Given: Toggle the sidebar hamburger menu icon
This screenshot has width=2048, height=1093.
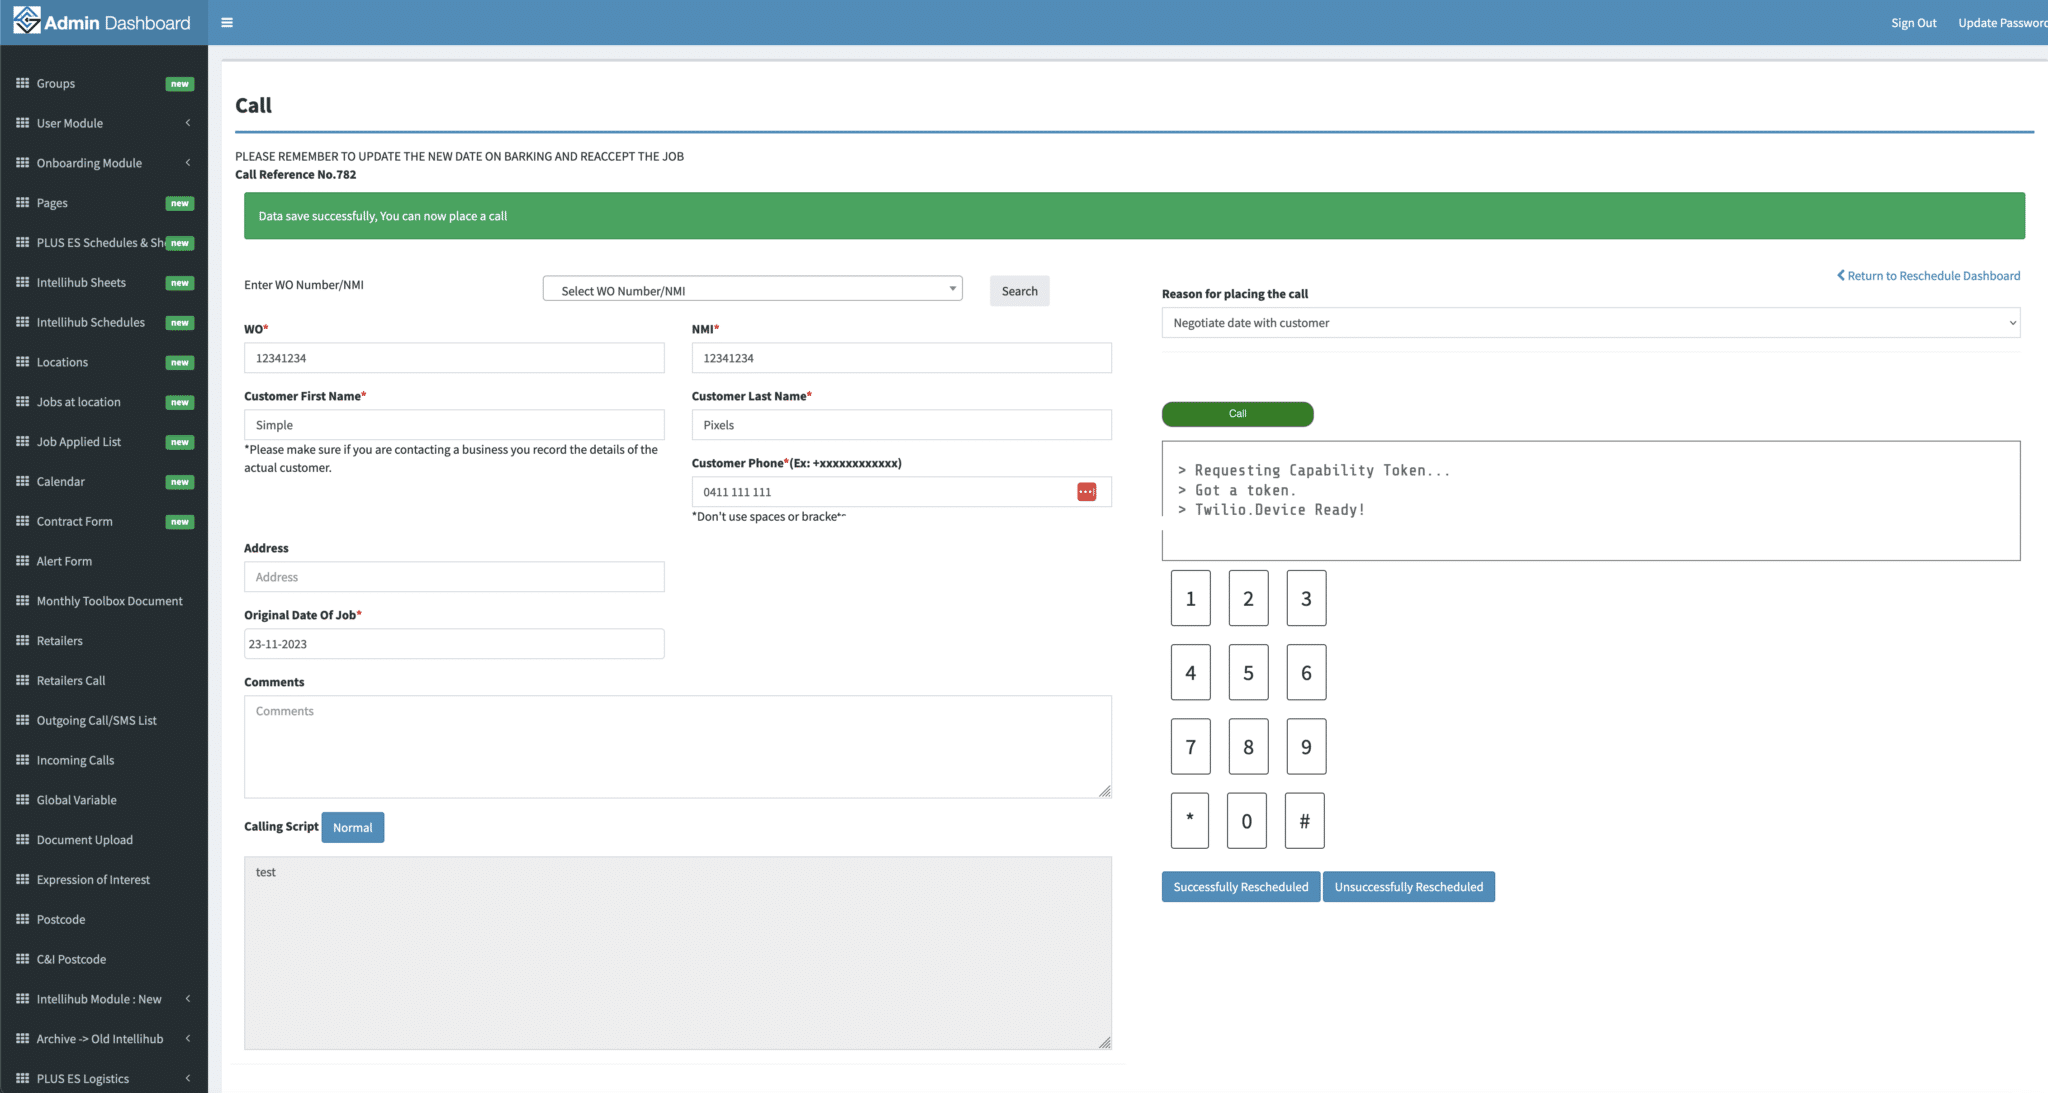Looking at the screenshot, I should tap(227, 22).
